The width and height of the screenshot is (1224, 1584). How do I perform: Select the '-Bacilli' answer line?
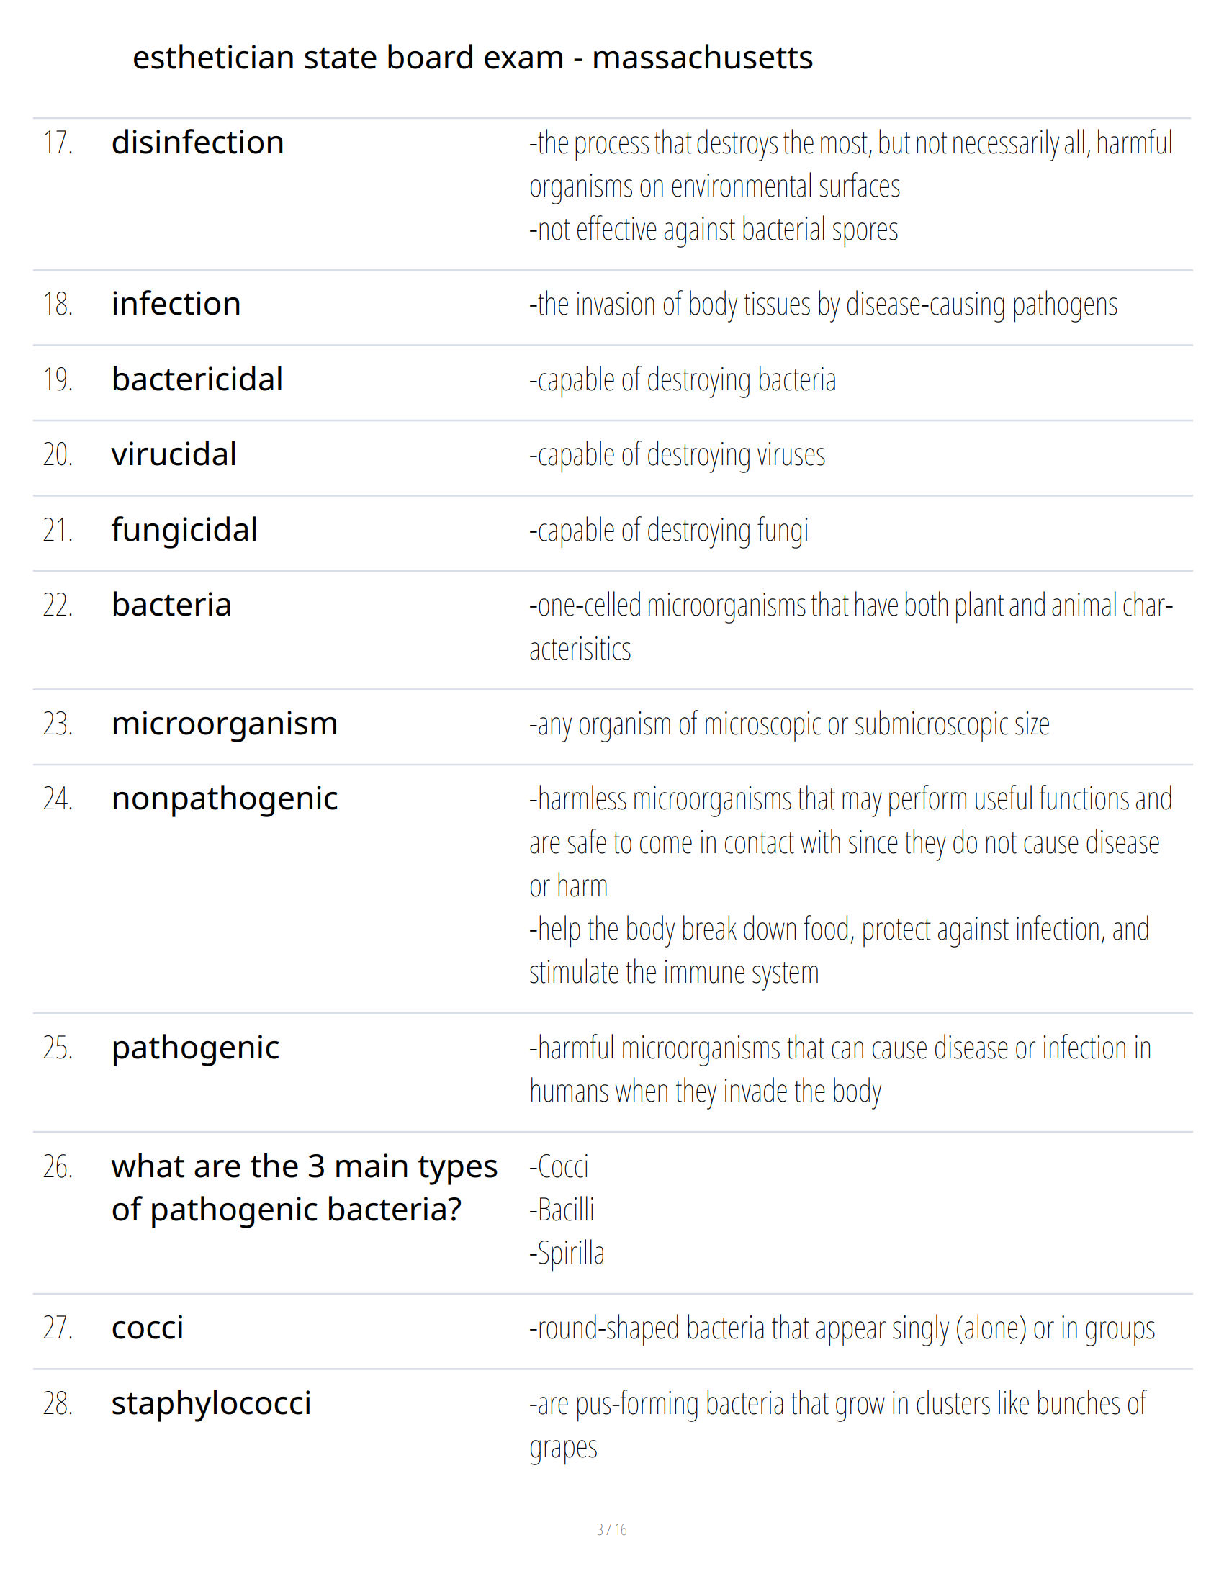click(x=562, y=1210)
